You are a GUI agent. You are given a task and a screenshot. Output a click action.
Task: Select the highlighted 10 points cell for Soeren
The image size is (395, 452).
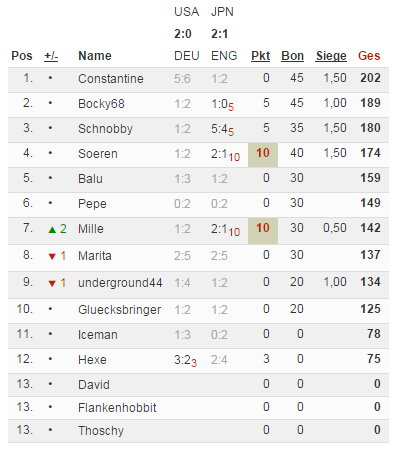263,155
